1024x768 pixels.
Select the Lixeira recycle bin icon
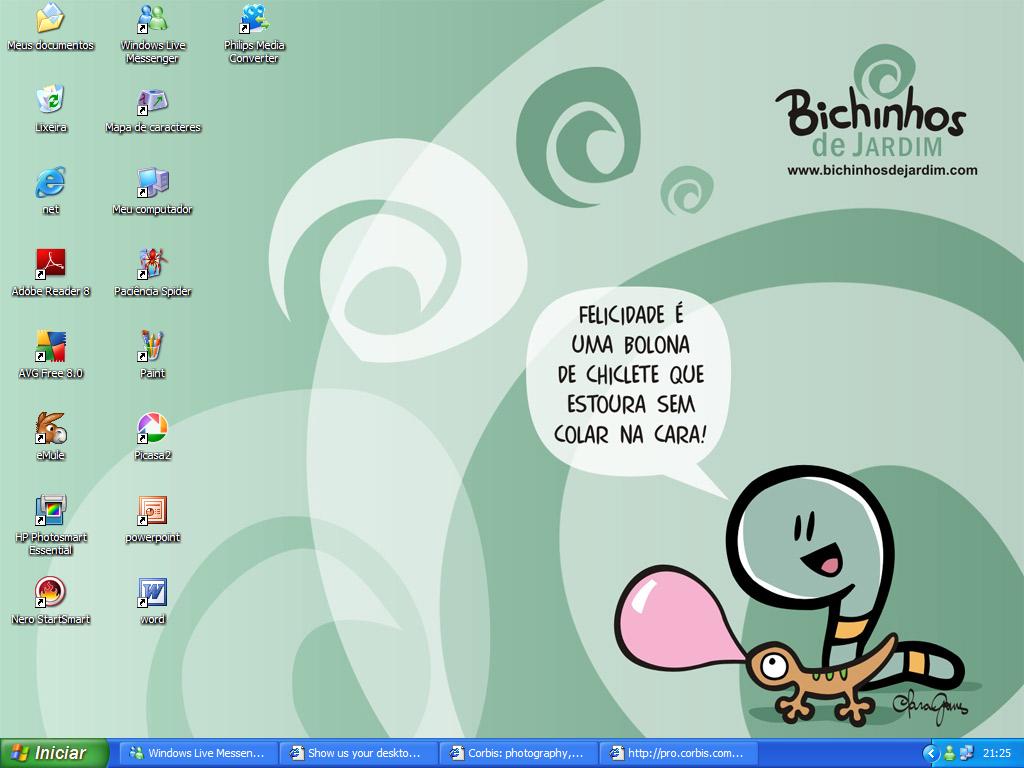[x=50, y=100]
